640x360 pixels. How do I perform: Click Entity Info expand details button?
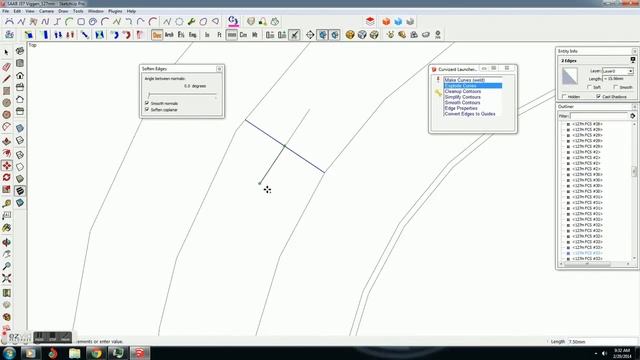tap(633, 60)
